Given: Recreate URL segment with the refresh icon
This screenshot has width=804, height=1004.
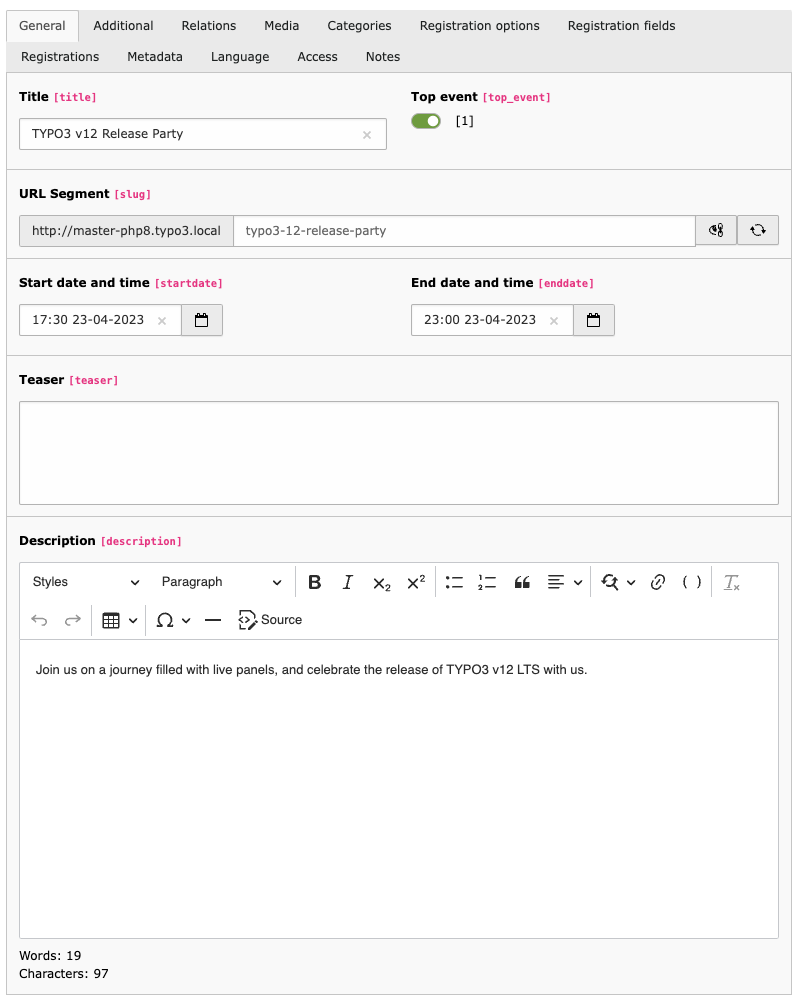Looking at the screenshot, I should point(758,230).
